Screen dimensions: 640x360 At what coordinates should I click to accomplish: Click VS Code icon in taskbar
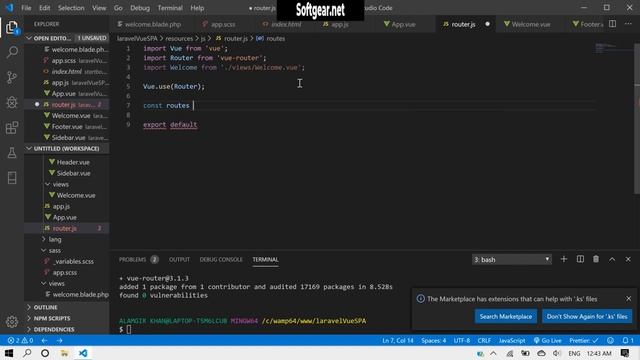coord(83,353)
